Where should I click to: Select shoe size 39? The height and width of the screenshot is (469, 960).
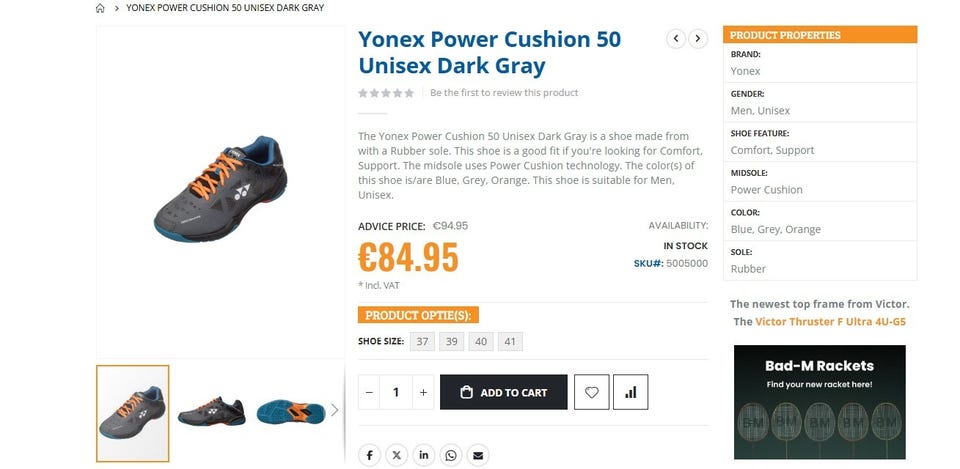pyautogui.click(x=451, y=342)
